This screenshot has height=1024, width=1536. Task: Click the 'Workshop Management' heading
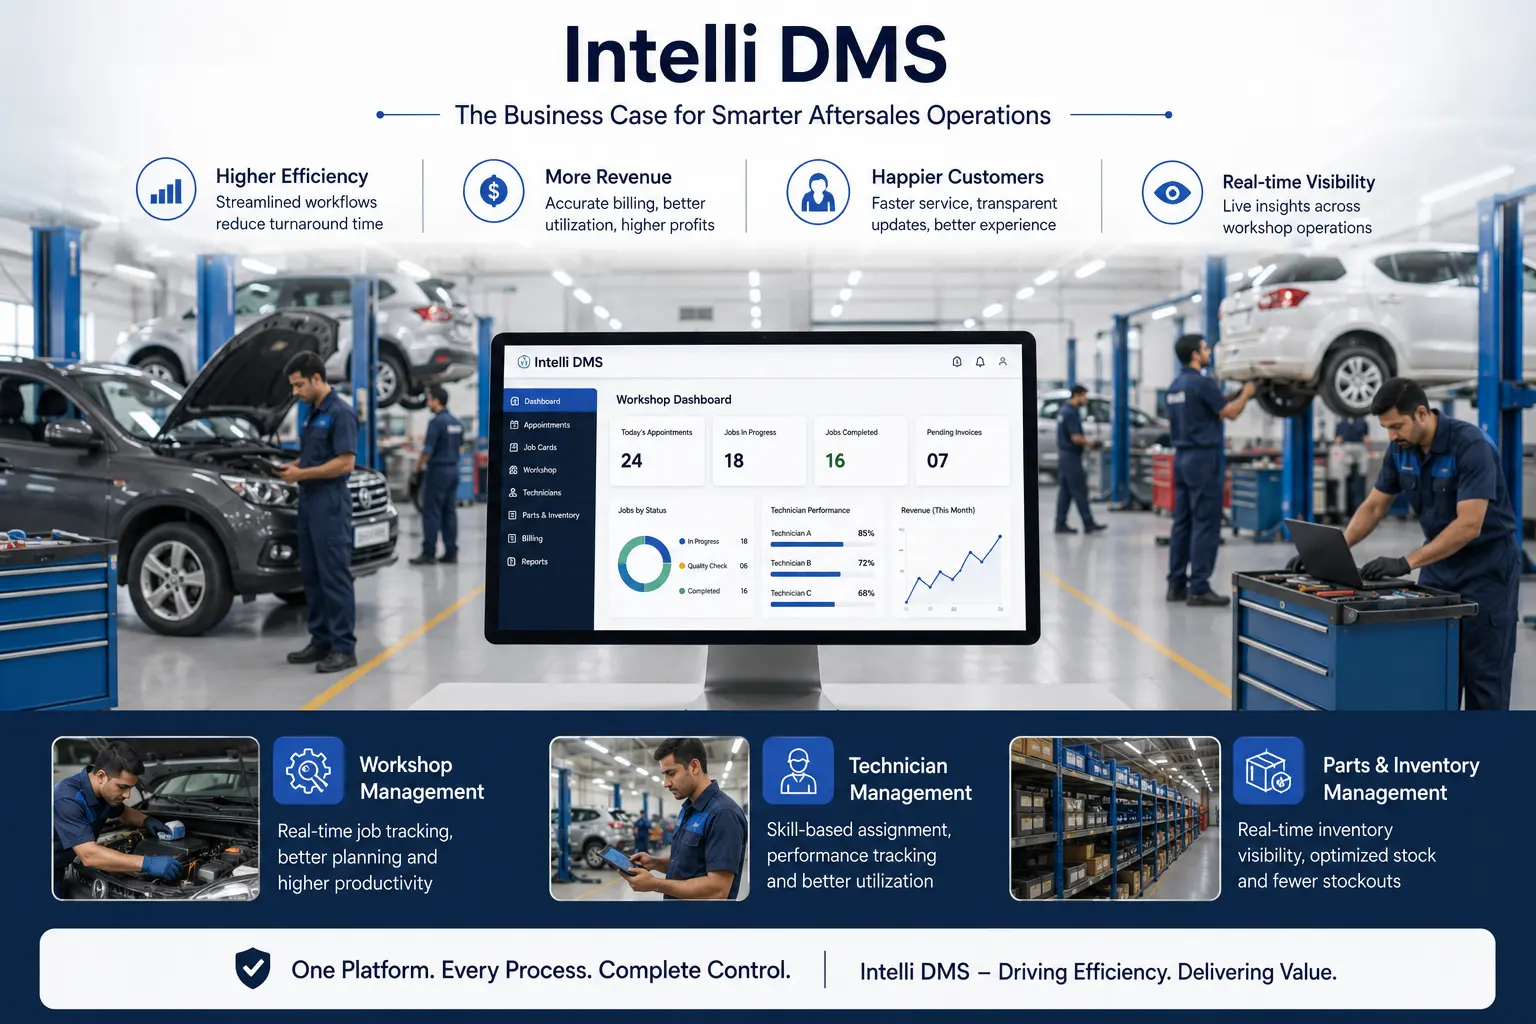click(422, 778)
